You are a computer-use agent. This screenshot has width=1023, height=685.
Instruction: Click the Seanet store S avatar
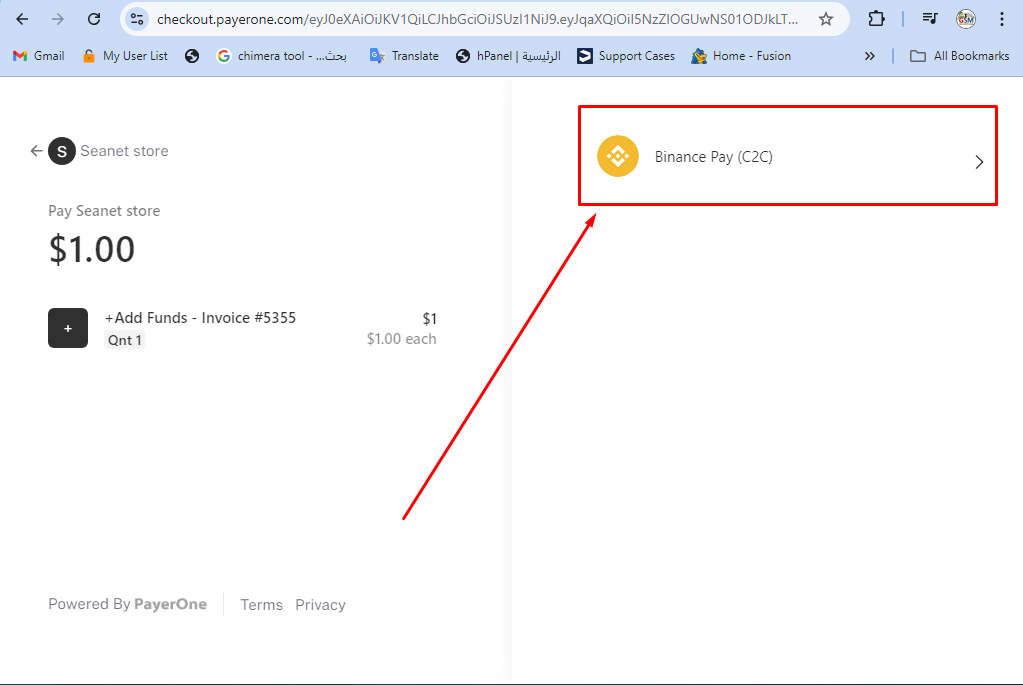coord(62,151)
